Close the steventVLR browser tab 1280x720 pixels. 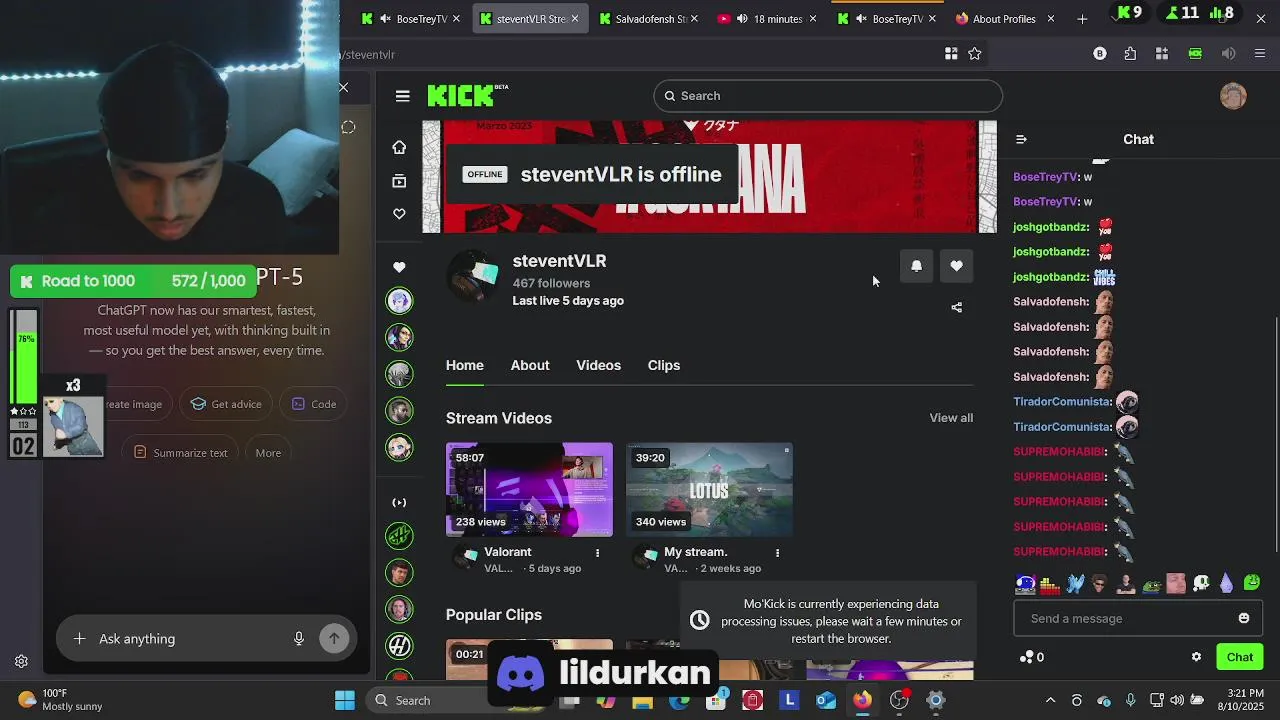click(x=575, y=19)
